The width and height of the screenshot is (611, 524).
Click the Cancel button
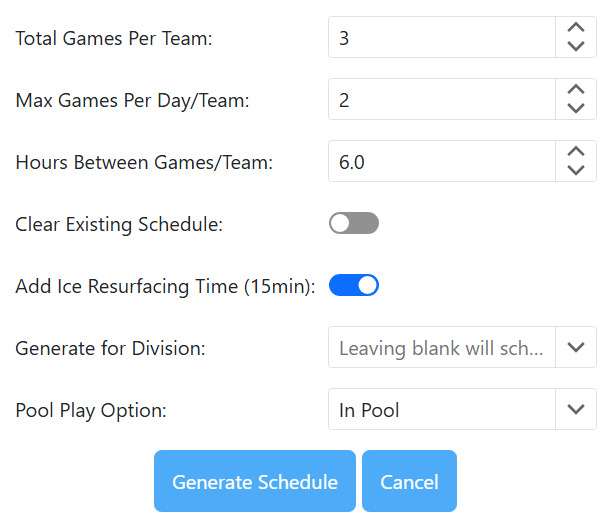tap(409, 482)
